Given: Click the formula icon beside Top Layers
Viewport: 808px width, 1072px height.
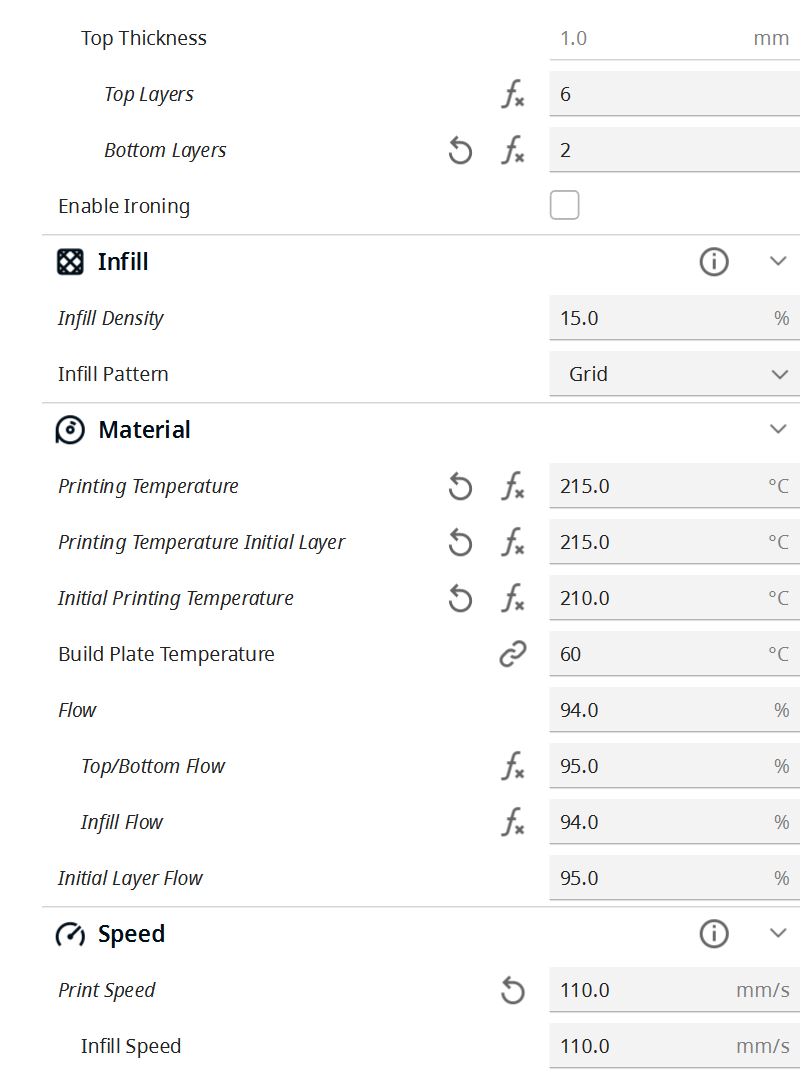Looking at the screenshot, I should (x=512, y=95).
